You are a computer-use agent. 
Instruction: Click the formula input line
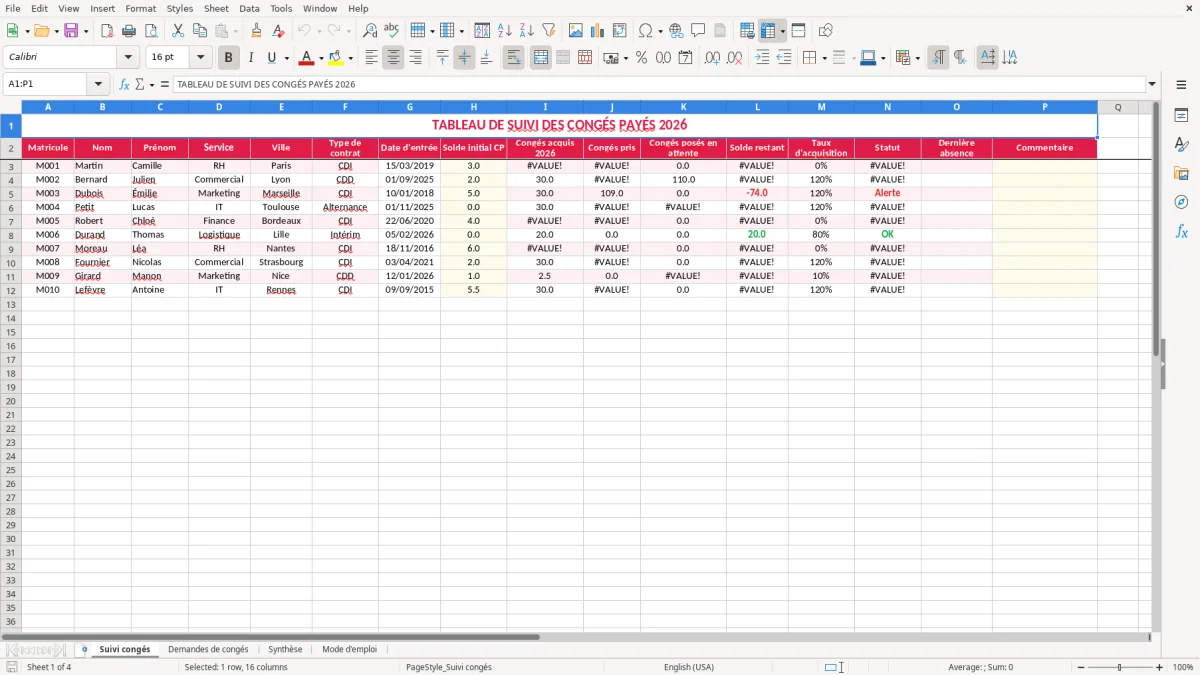(x=658, y=84)
